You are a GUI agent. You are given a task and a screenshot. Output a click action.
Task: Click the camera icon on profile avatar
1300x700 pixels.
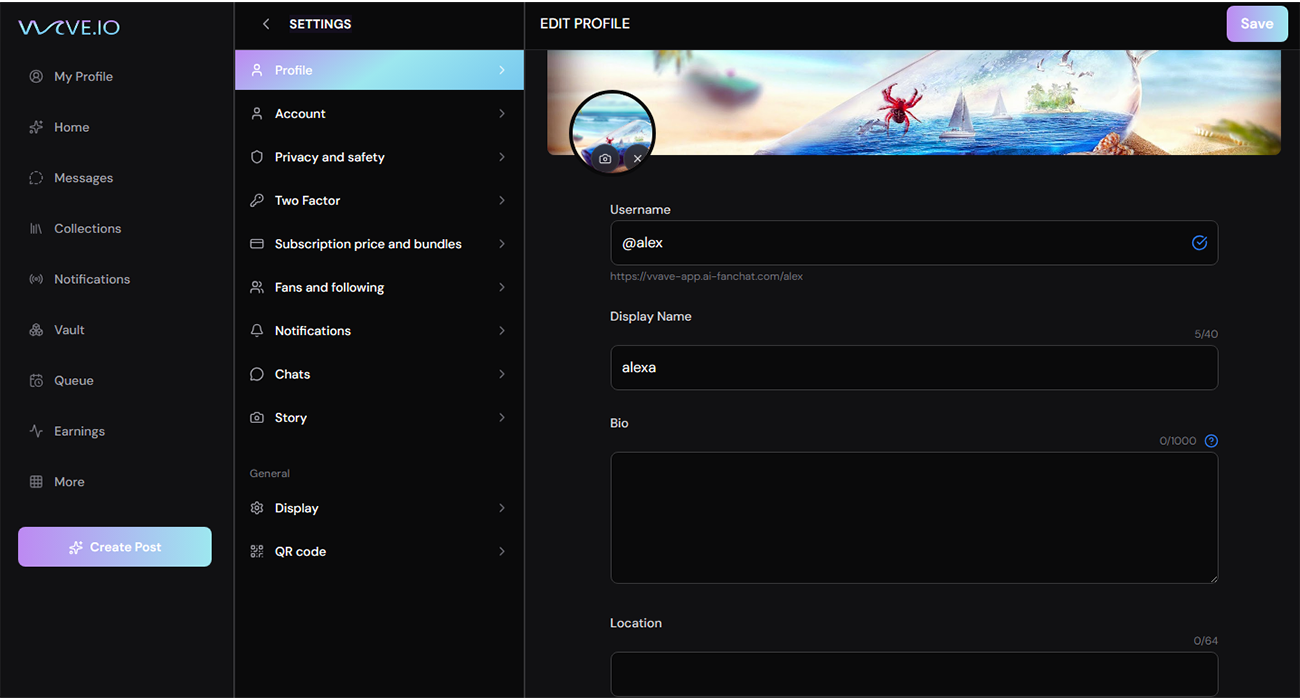(x=605, y=159)
